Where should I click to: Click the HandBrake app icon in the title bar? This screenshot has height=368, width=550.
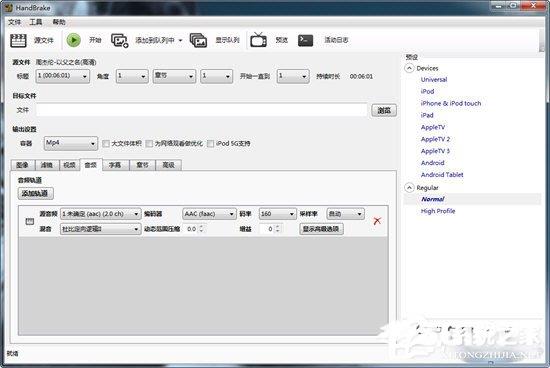pos(9,7)
